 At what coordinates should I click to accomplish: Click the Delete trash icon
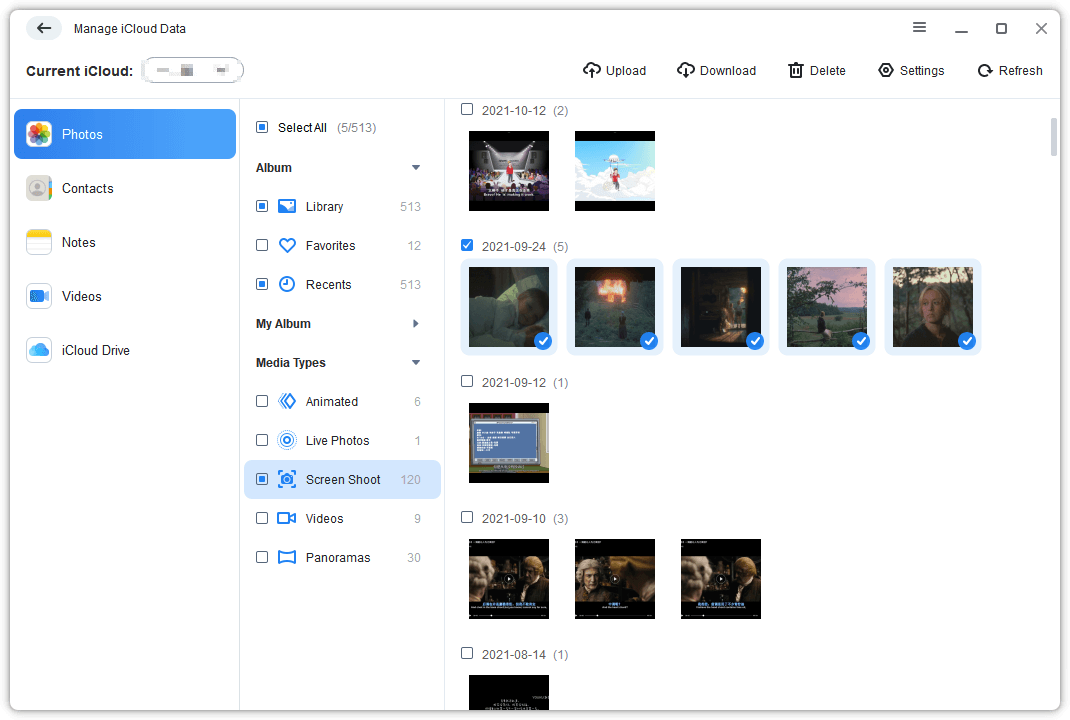click(796, 70)
